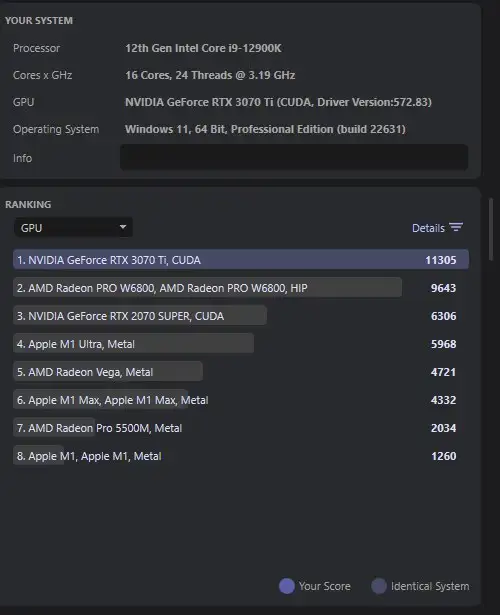Image resolution: width=500 pixels, height=615 pixels.
Task: Click into the Info text field
Action: (x=294, y=157)
